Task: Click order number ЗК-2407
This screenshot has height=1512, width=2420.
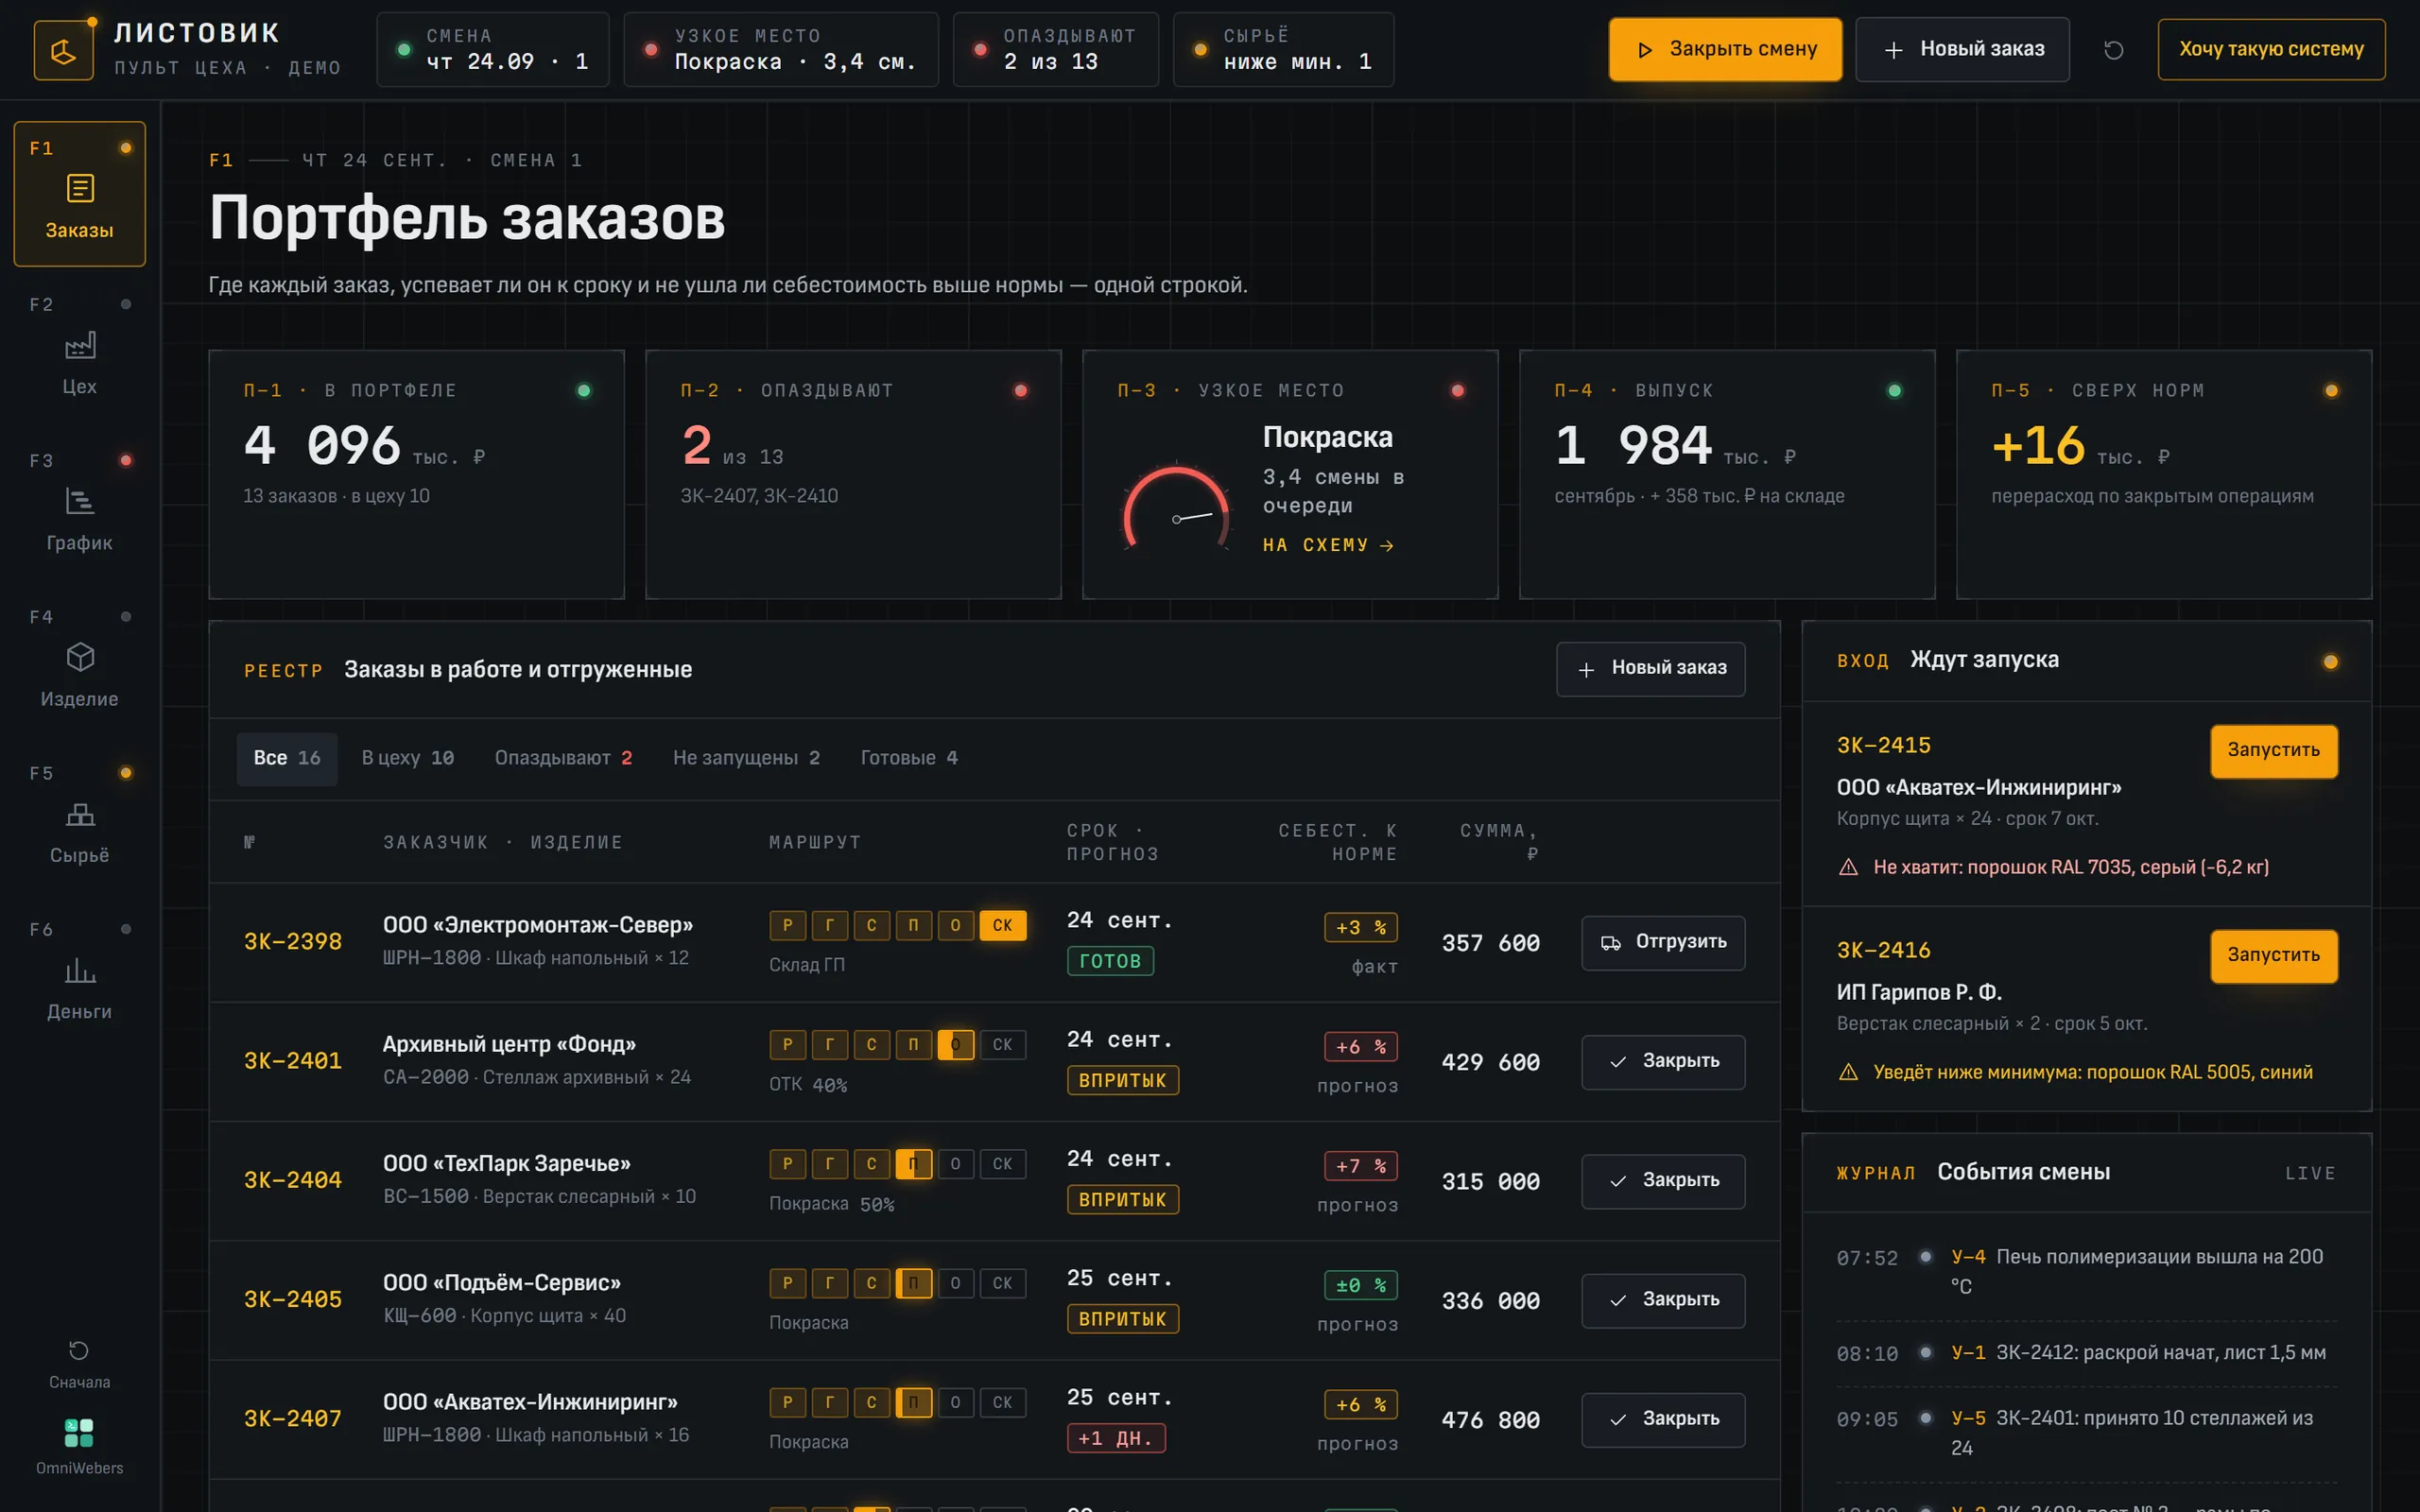Action: pos(293,1419)
